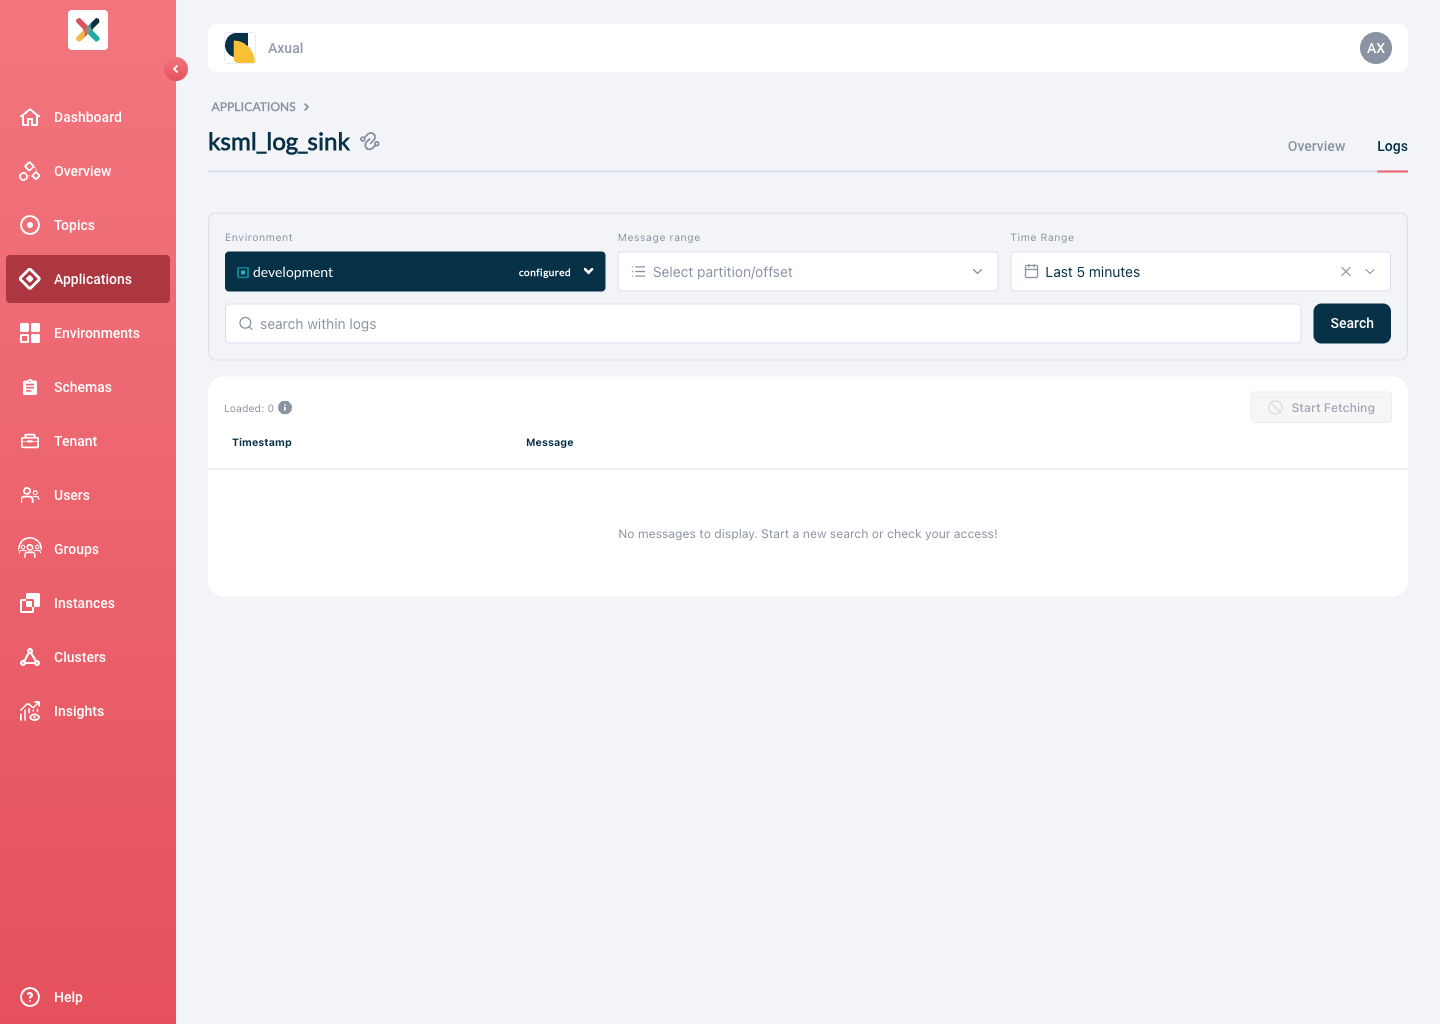The image size is (1440, 1024).
Task: Collapse the sidebar with the arrow button
Action: click(x=176, y=69)
